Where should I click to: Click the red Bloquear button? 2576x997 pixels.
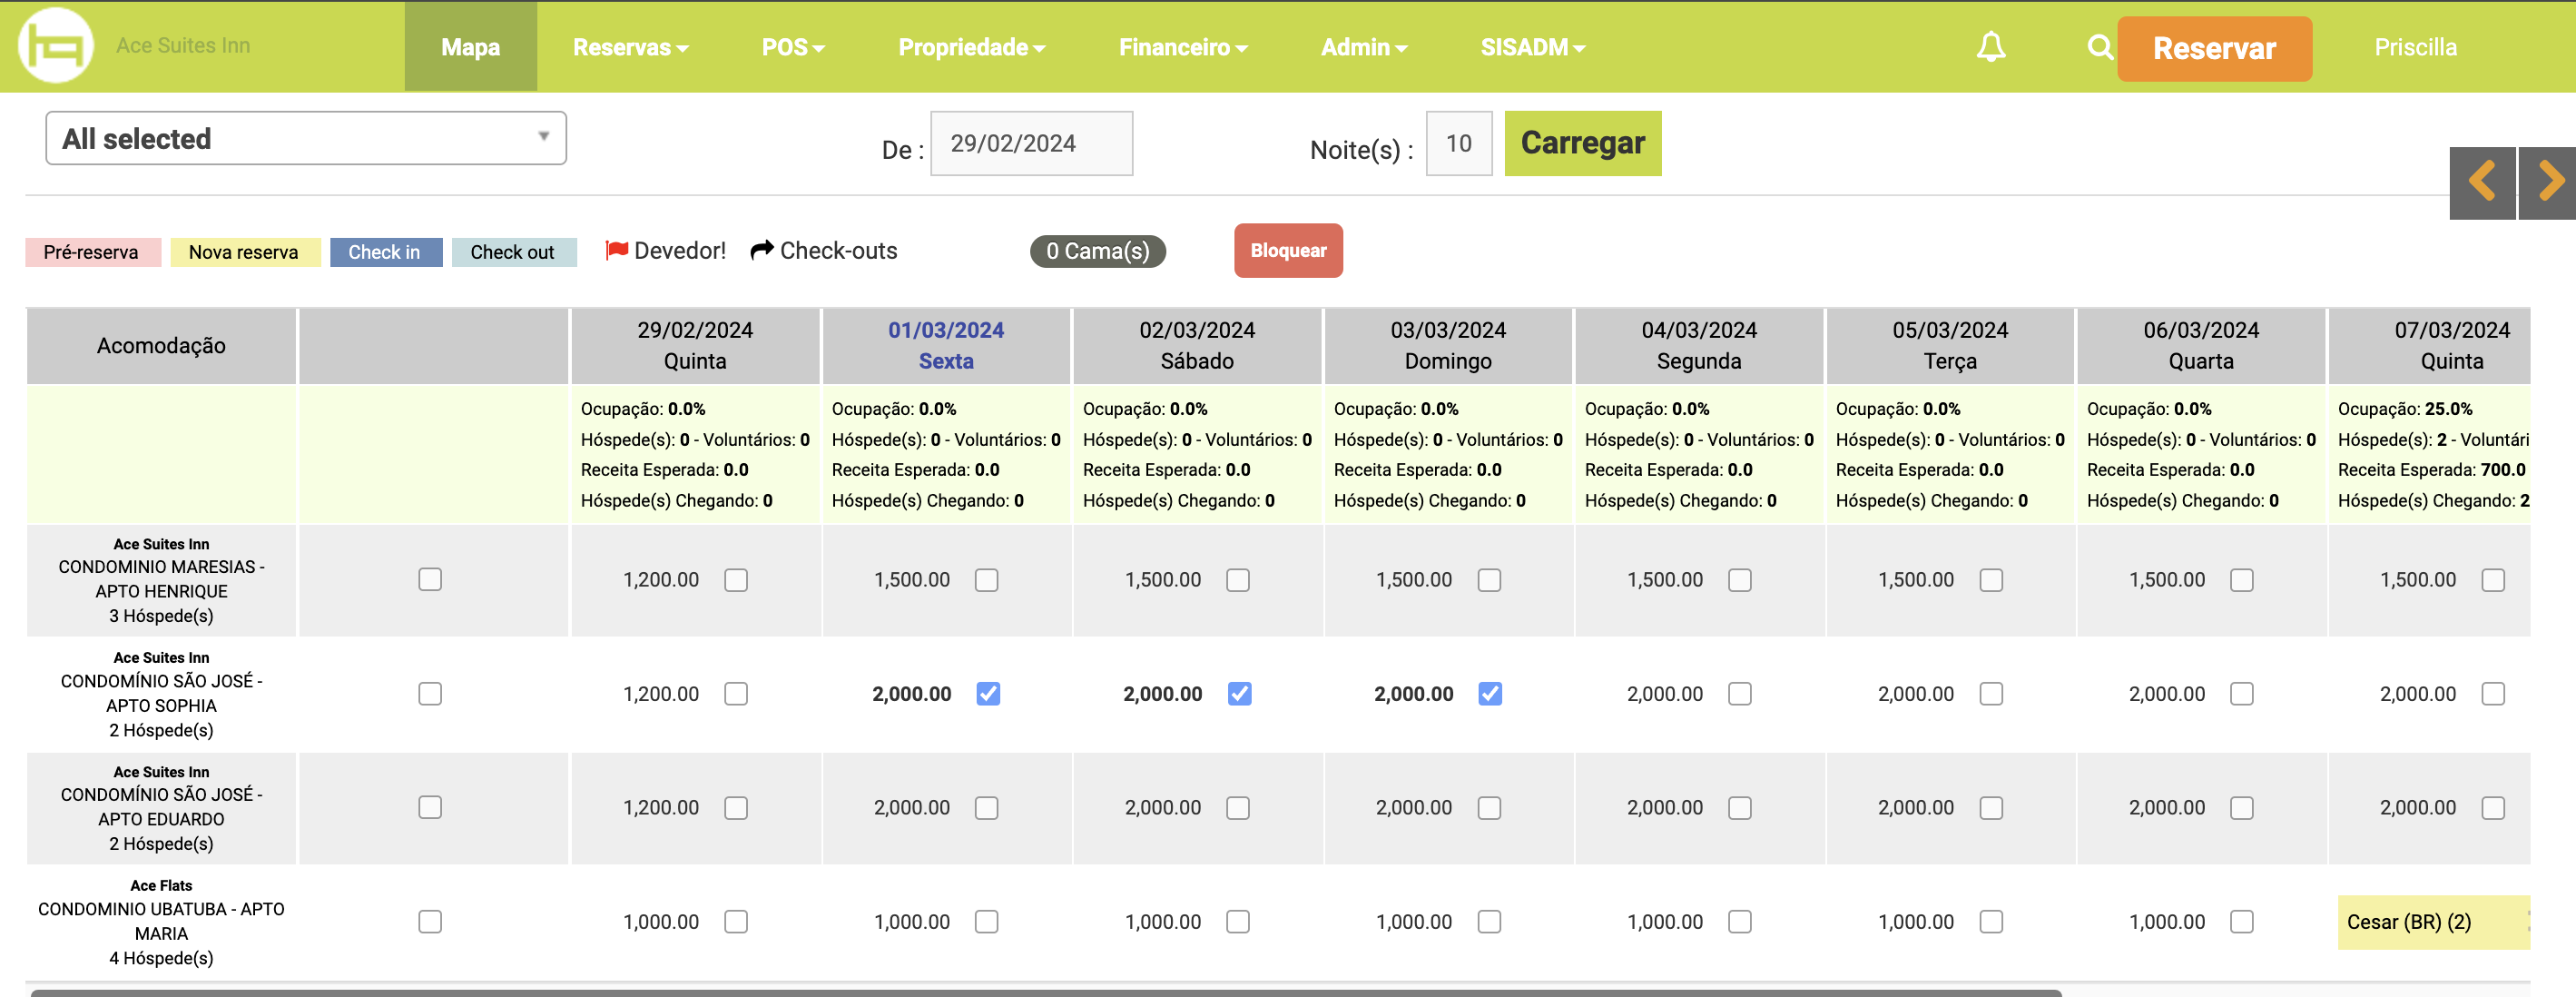coord(1287,250)
